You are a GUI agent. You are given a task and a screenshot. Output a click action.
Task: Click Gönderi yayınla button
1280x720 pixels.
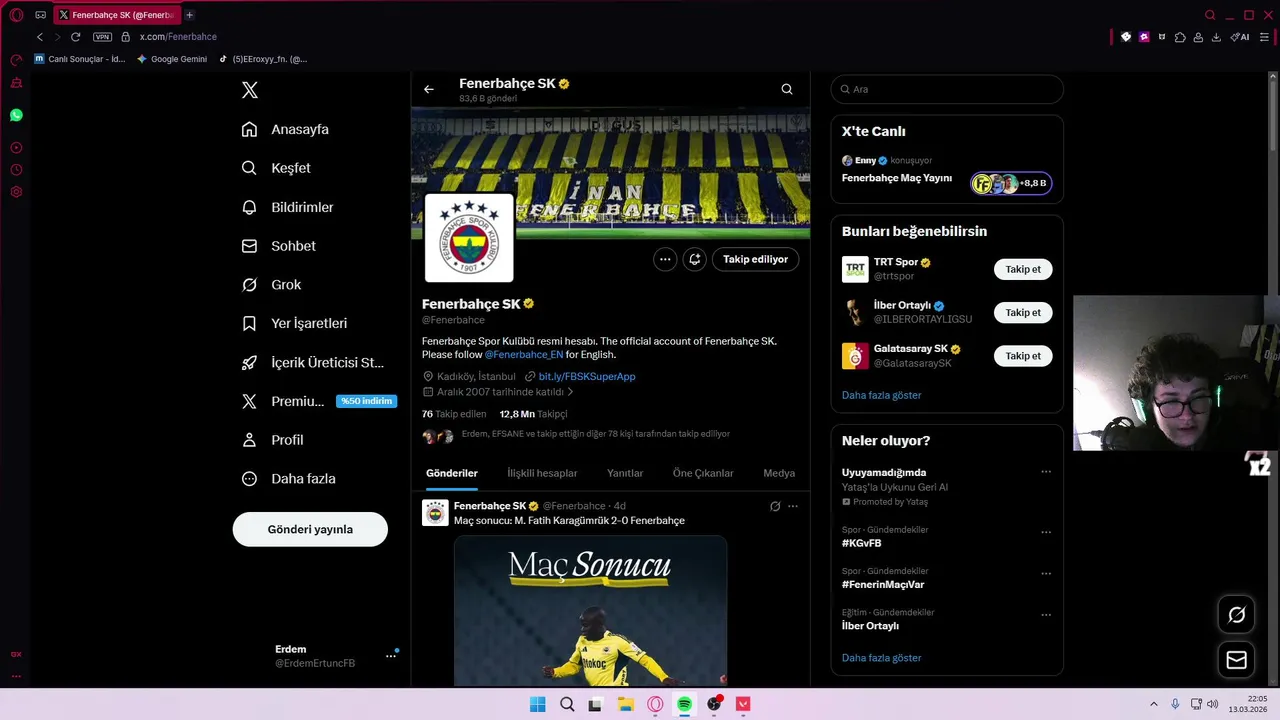[310, 529]
